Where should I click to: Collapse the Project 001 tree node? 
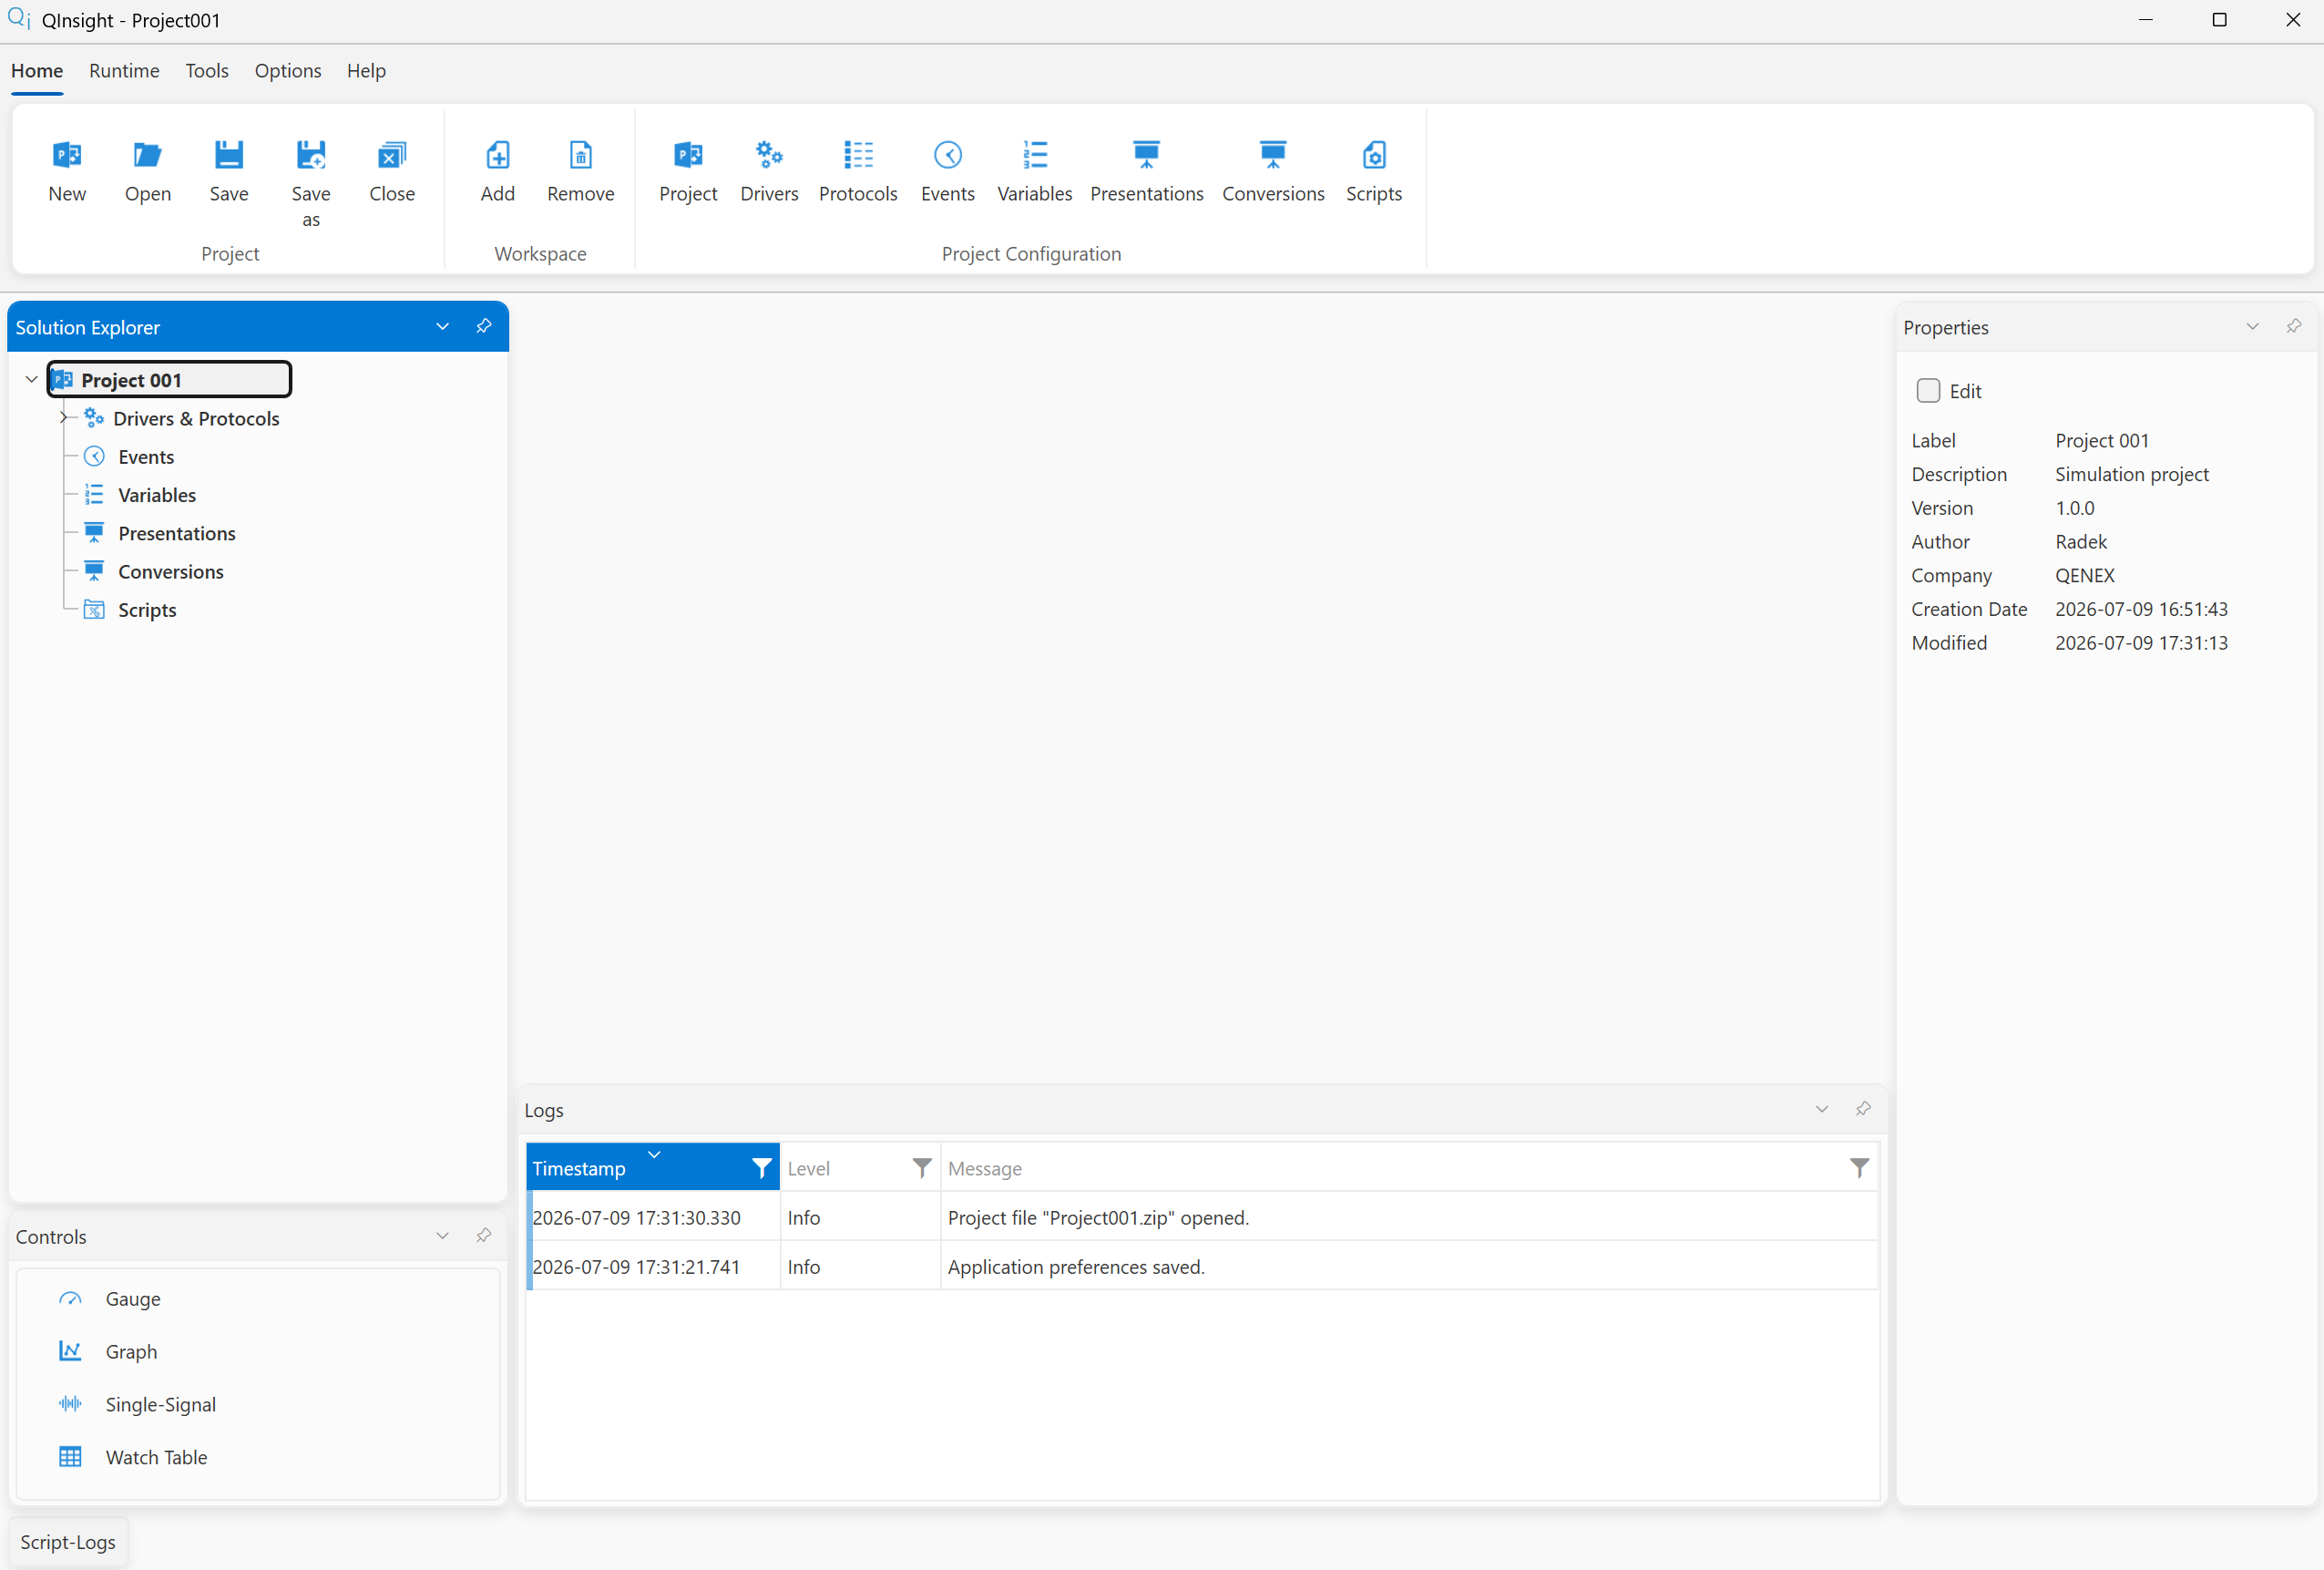point(31,379)
